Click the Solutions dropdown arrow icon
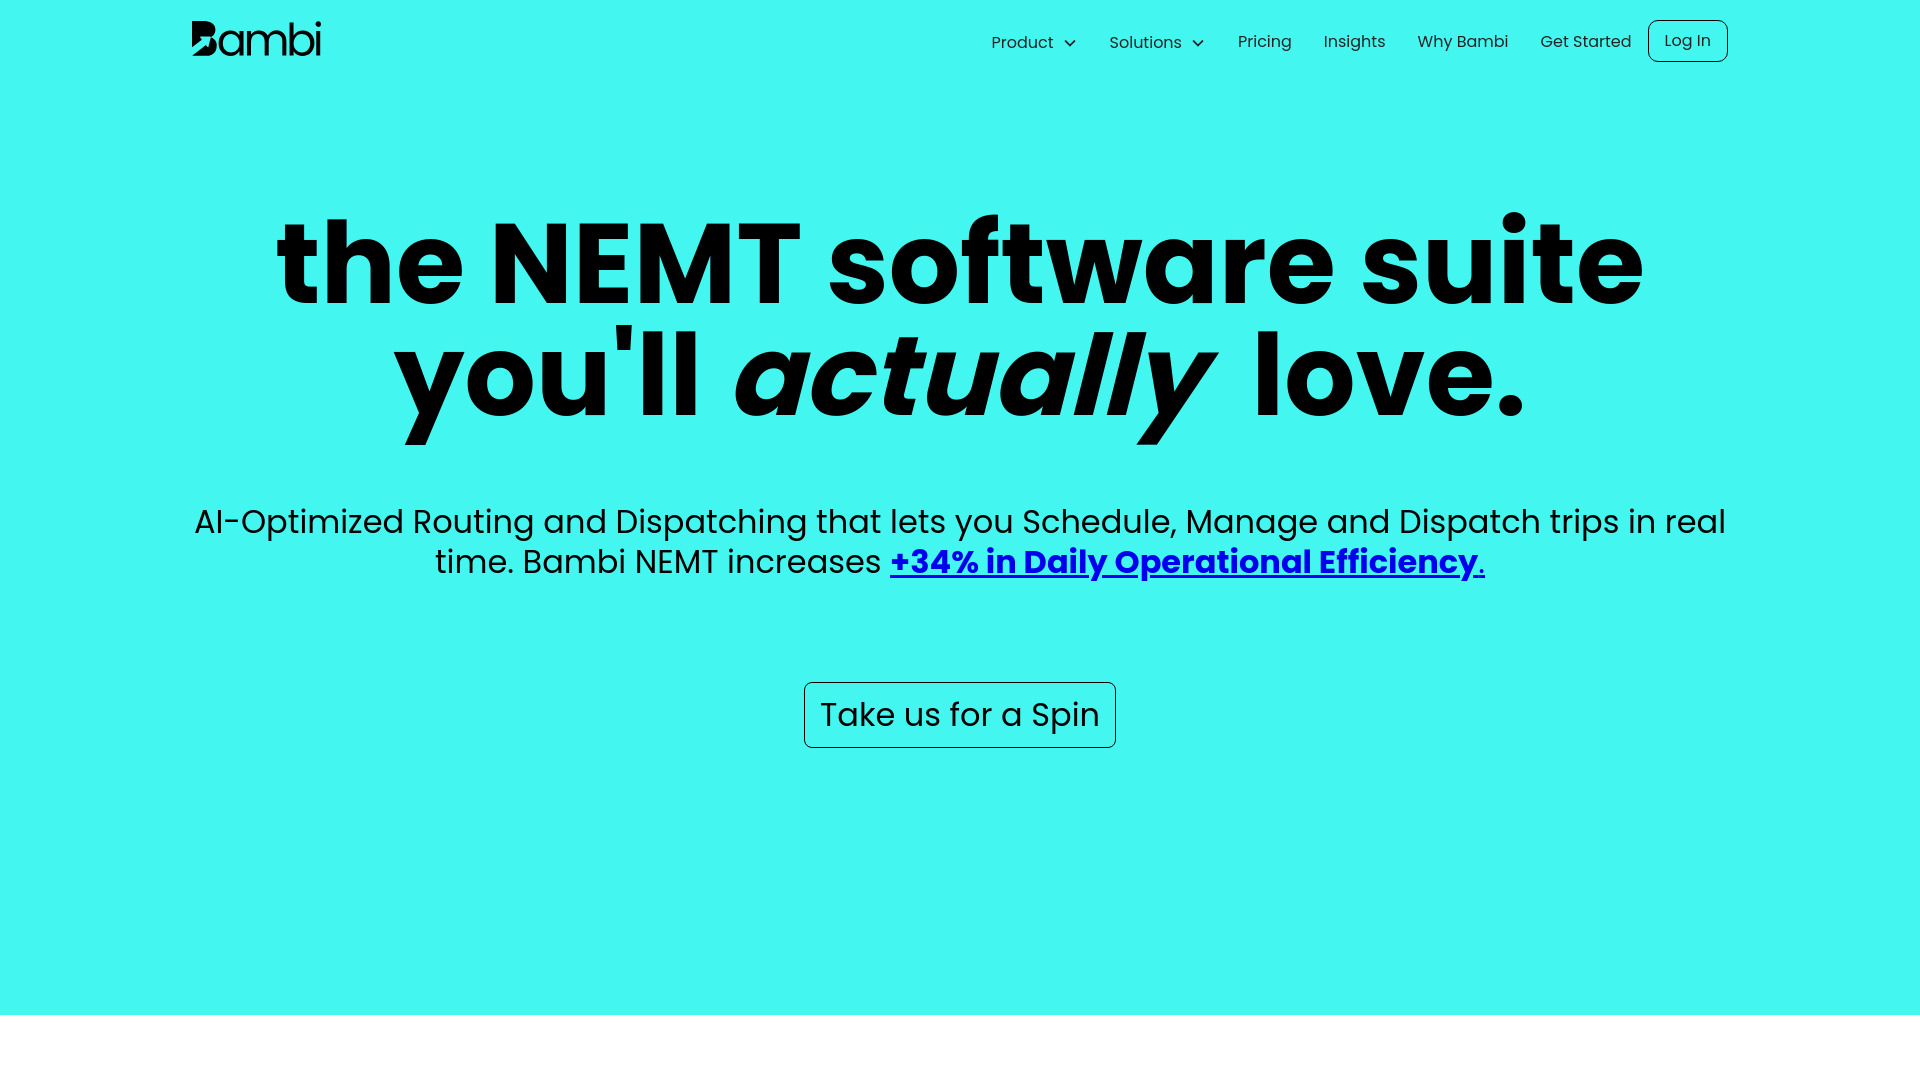This screenshot has width=1920, height=1080. tap(1199, 42)
